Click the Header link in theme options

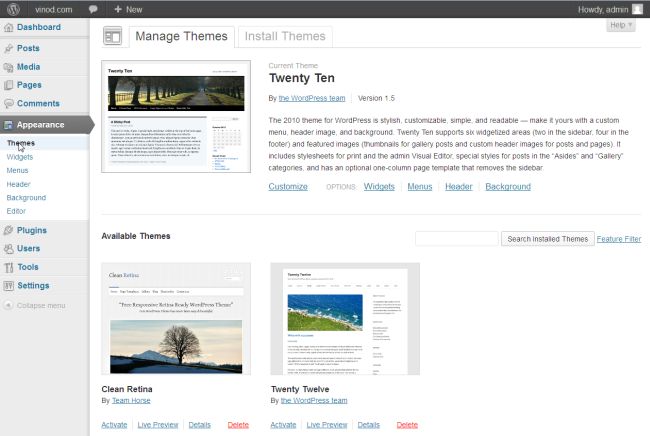point(459,187)
